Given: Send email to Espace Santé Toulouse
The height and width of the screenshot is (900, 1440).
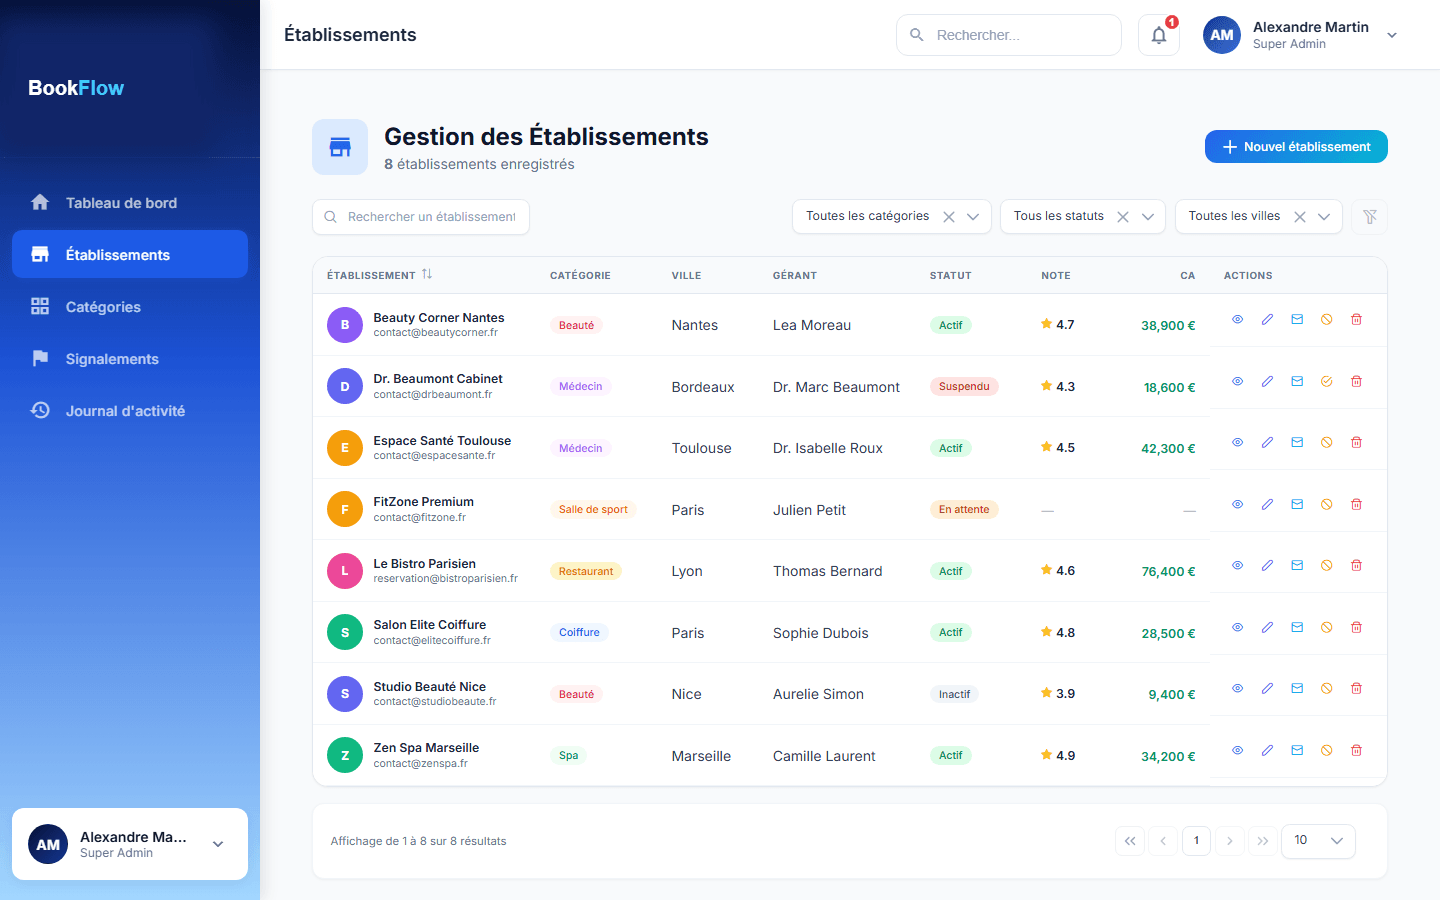Looking at the screenshot, I should (x=1297, y=443).
